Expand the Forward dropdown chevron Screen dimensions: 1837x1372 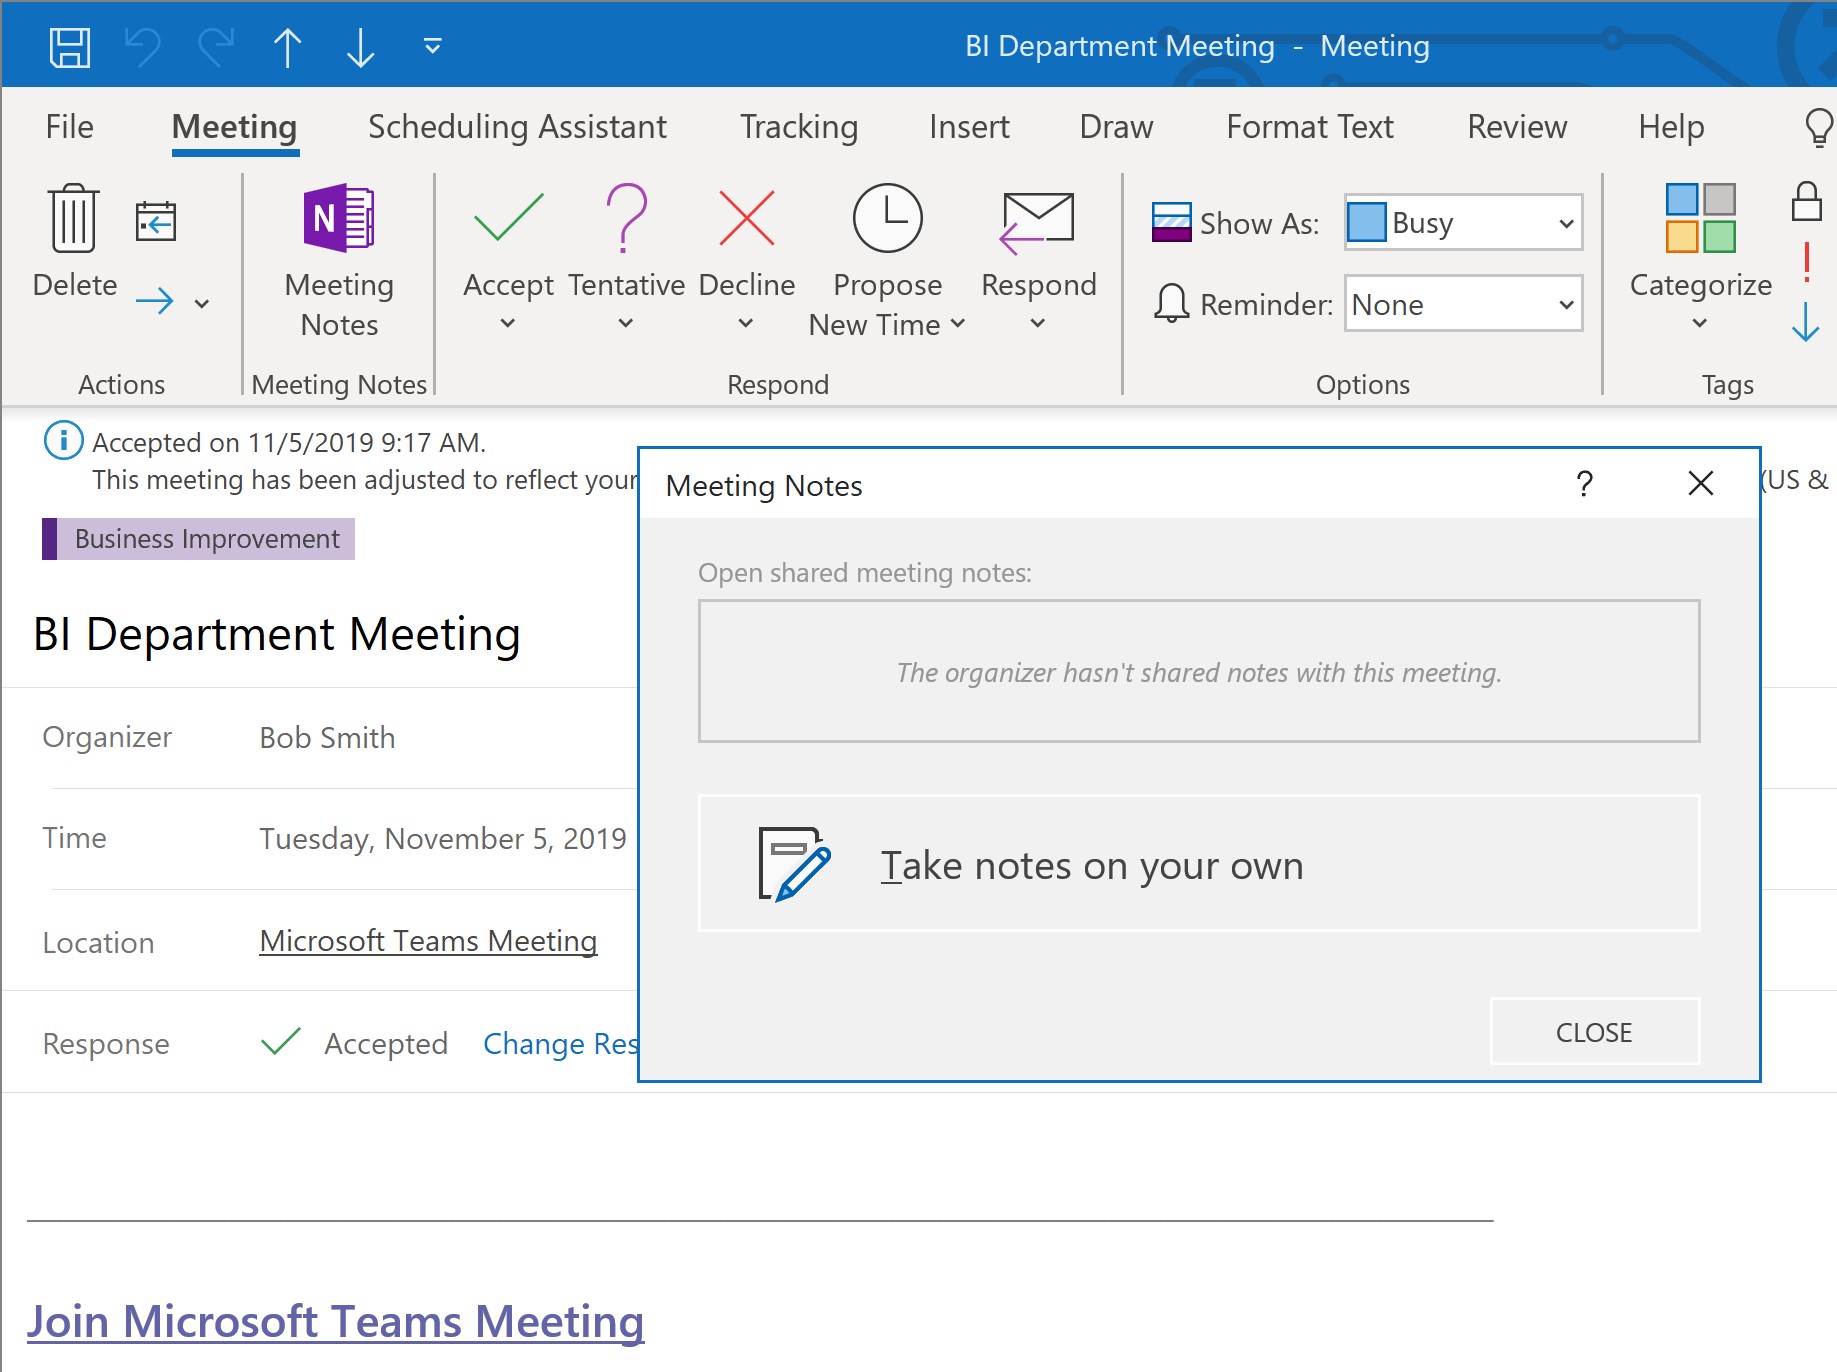[x=202, y=303]
